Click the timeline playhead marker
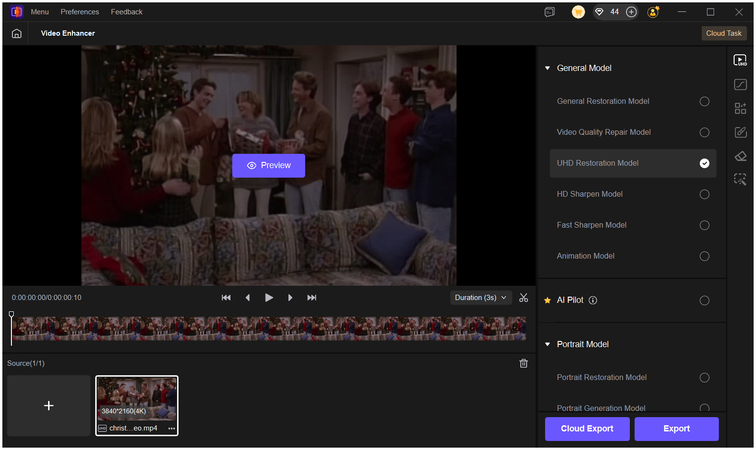The width and height of the screenshot is (756, 450). point(12,316)
